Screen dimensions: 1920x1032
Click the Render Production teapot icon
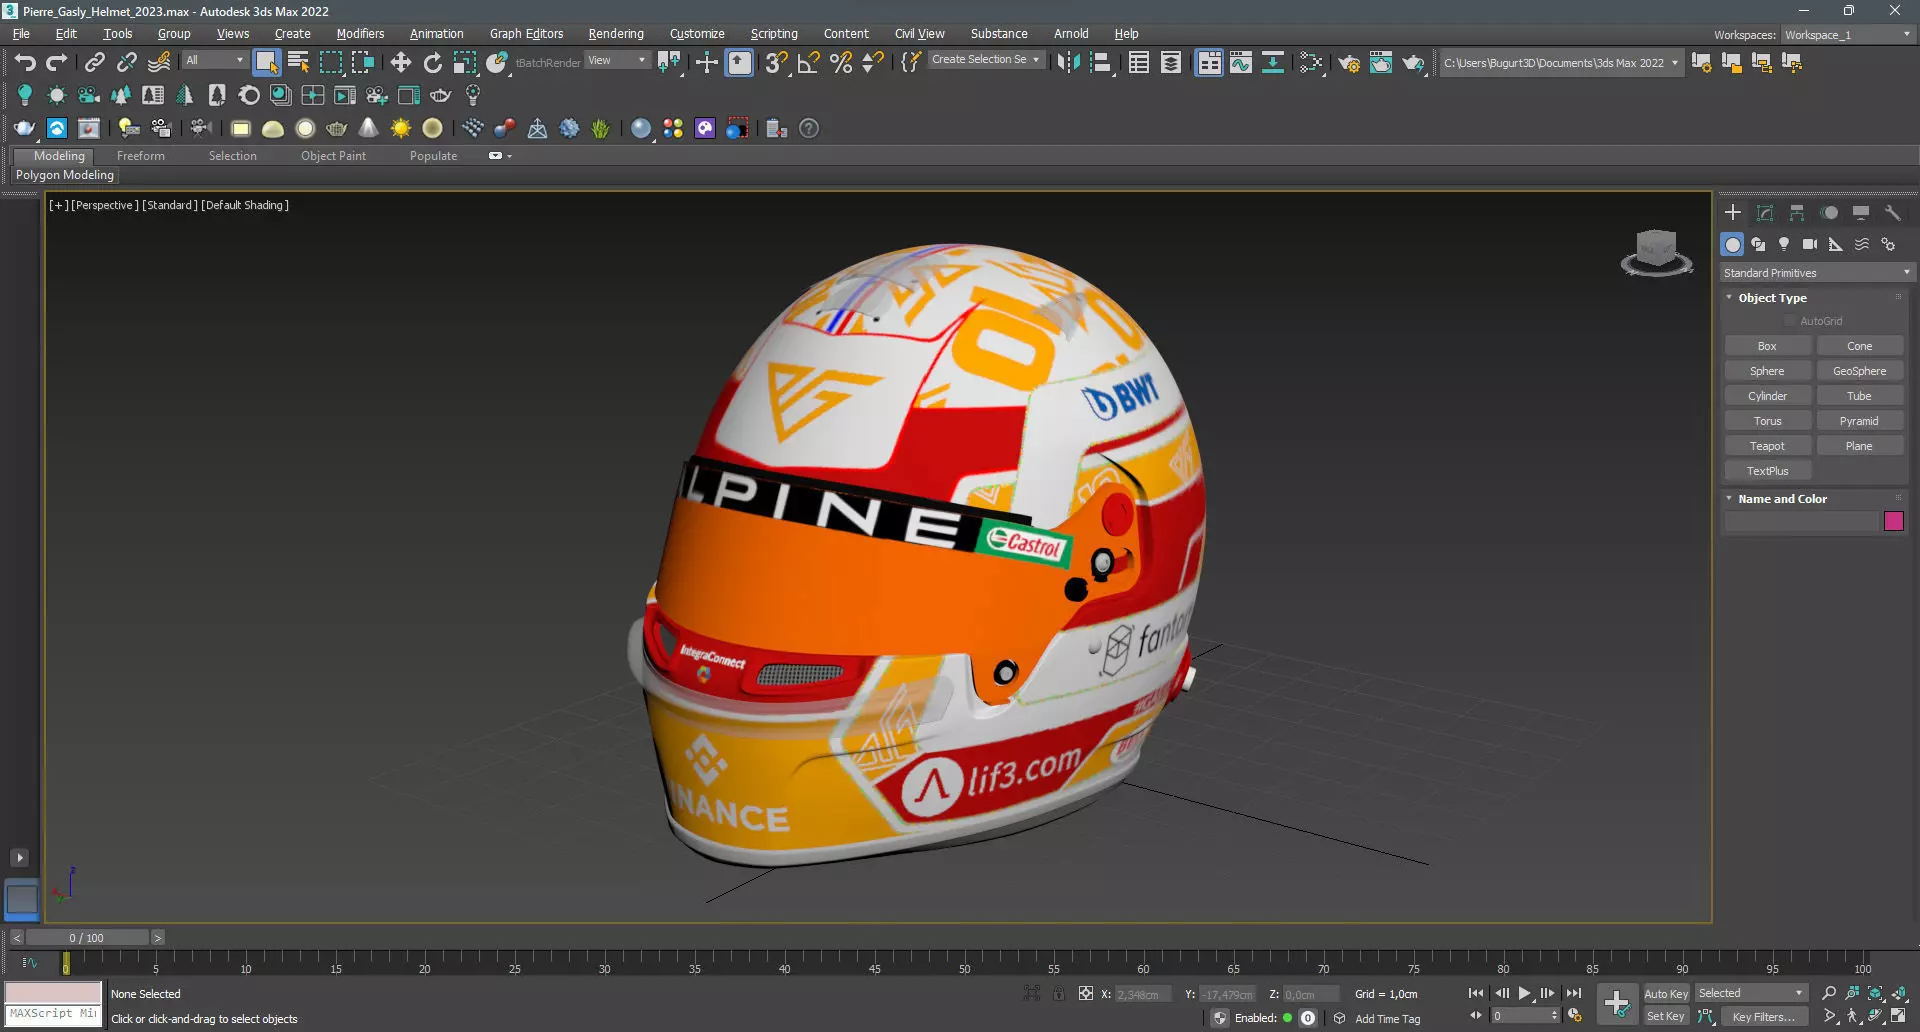1413,63
